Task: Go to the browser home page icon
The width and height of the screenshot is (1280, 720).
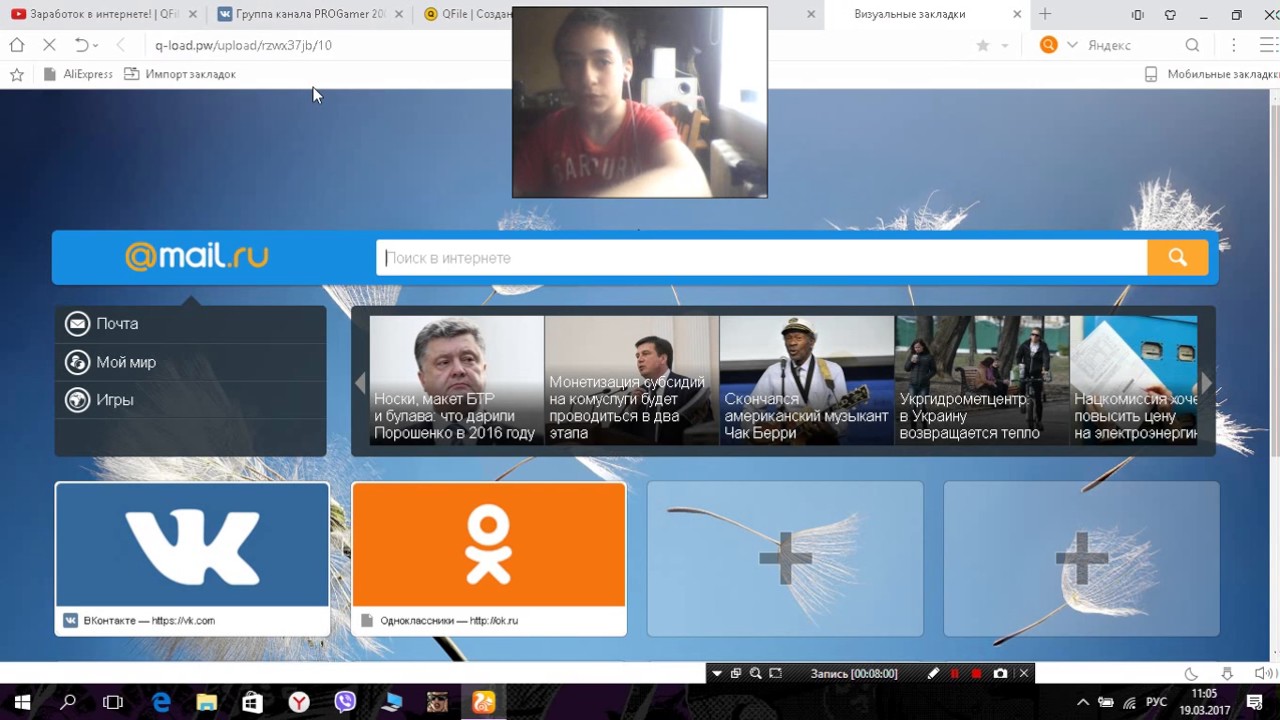Action: (x=17, y=45)
